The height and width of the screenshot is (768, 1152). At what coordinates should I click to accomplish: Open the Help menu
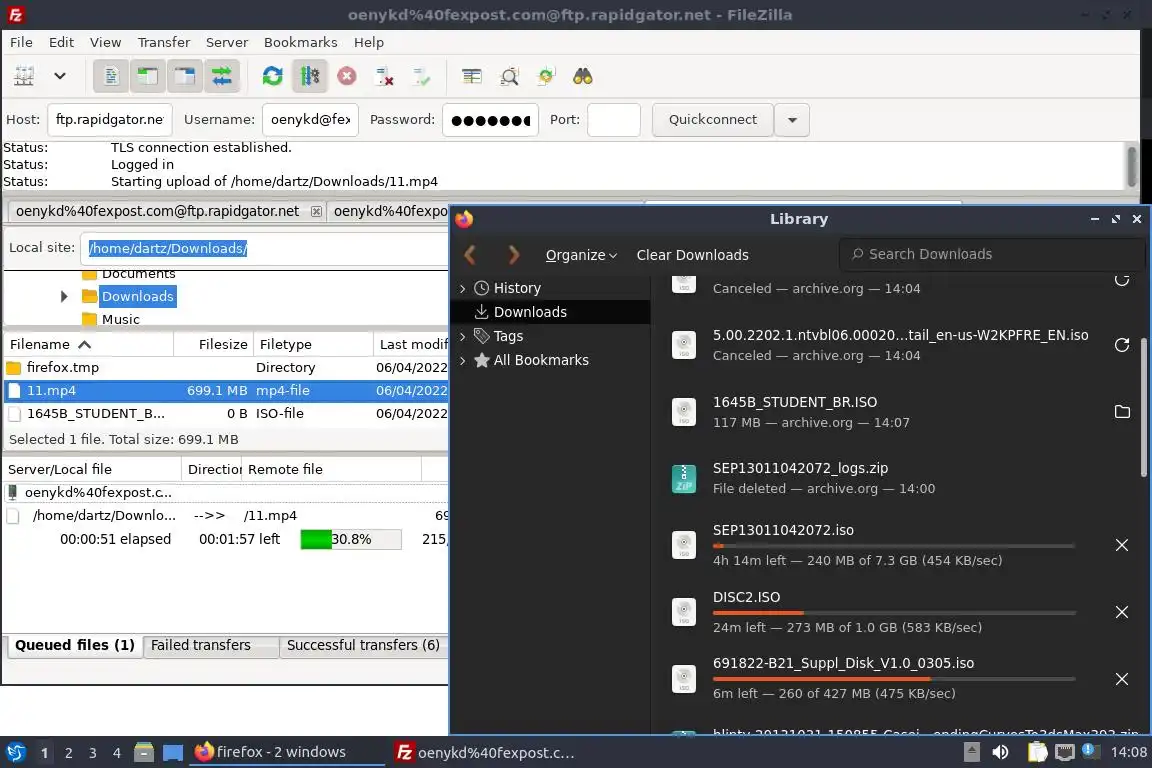[369, 42]
